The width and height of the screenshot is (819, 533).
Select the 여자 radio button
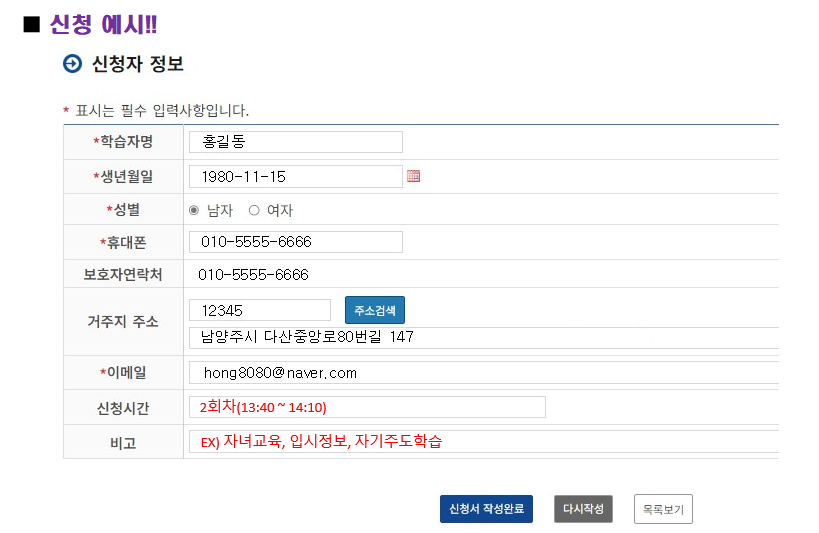(x=254, y=210)
